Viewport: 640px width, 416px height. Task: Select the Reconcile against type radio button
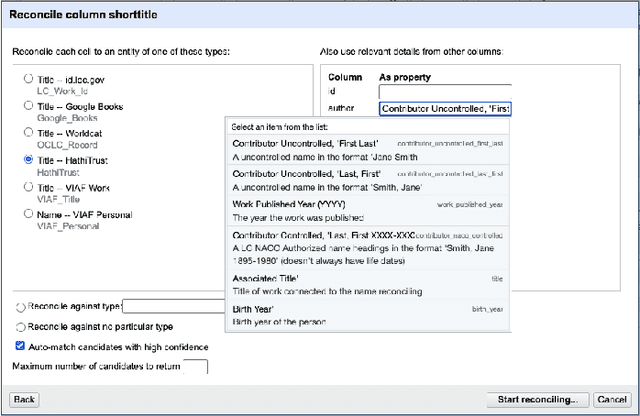pyautogui.click(x=20, y=307)
